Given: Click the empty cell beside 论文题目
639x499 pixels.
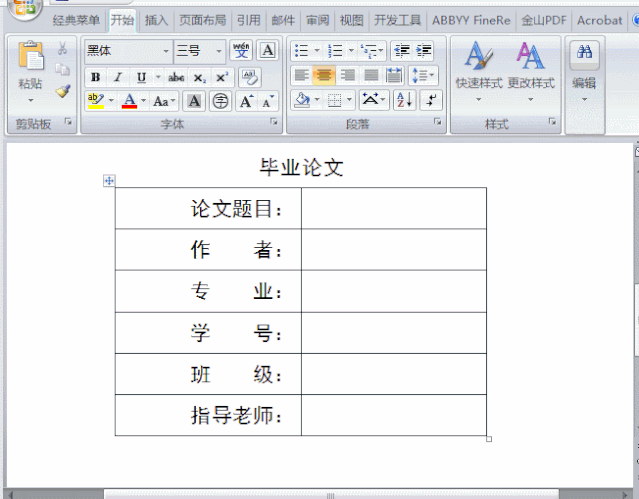Looking at the screenshot, I should pyautogui.click(x=394, y=208).
